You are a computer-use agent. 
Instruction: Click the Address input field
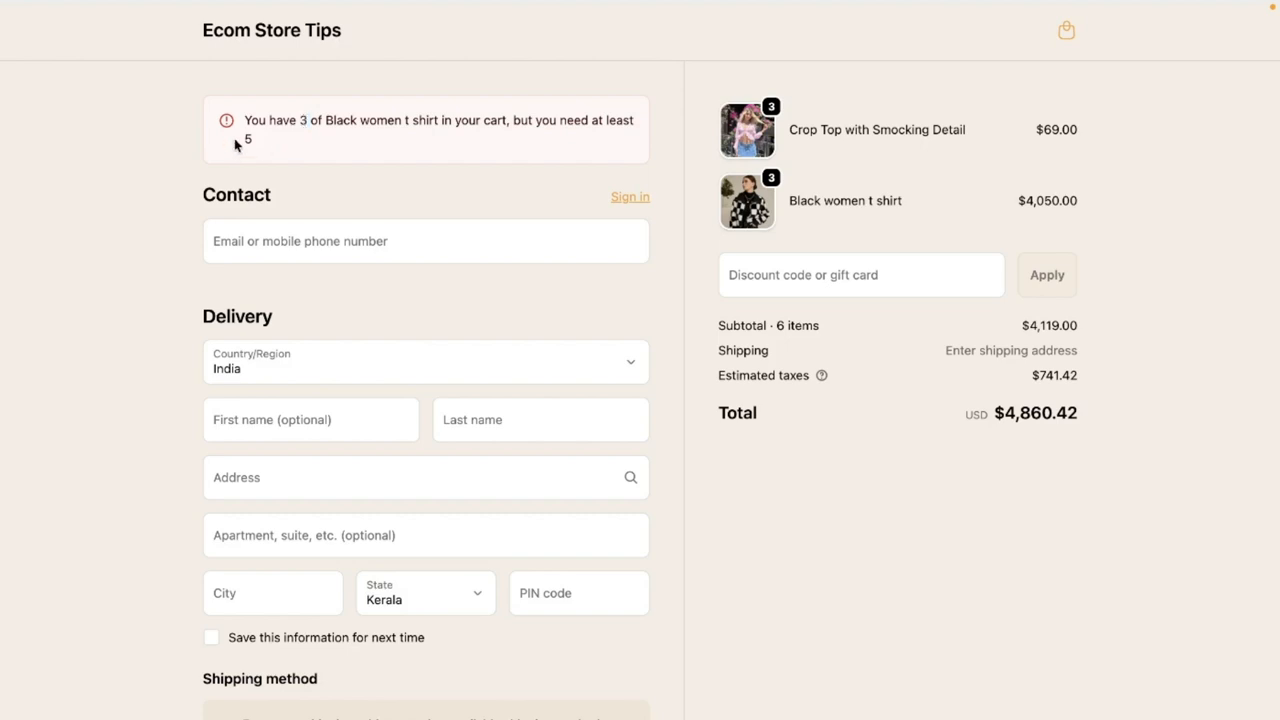pos(426,478)
